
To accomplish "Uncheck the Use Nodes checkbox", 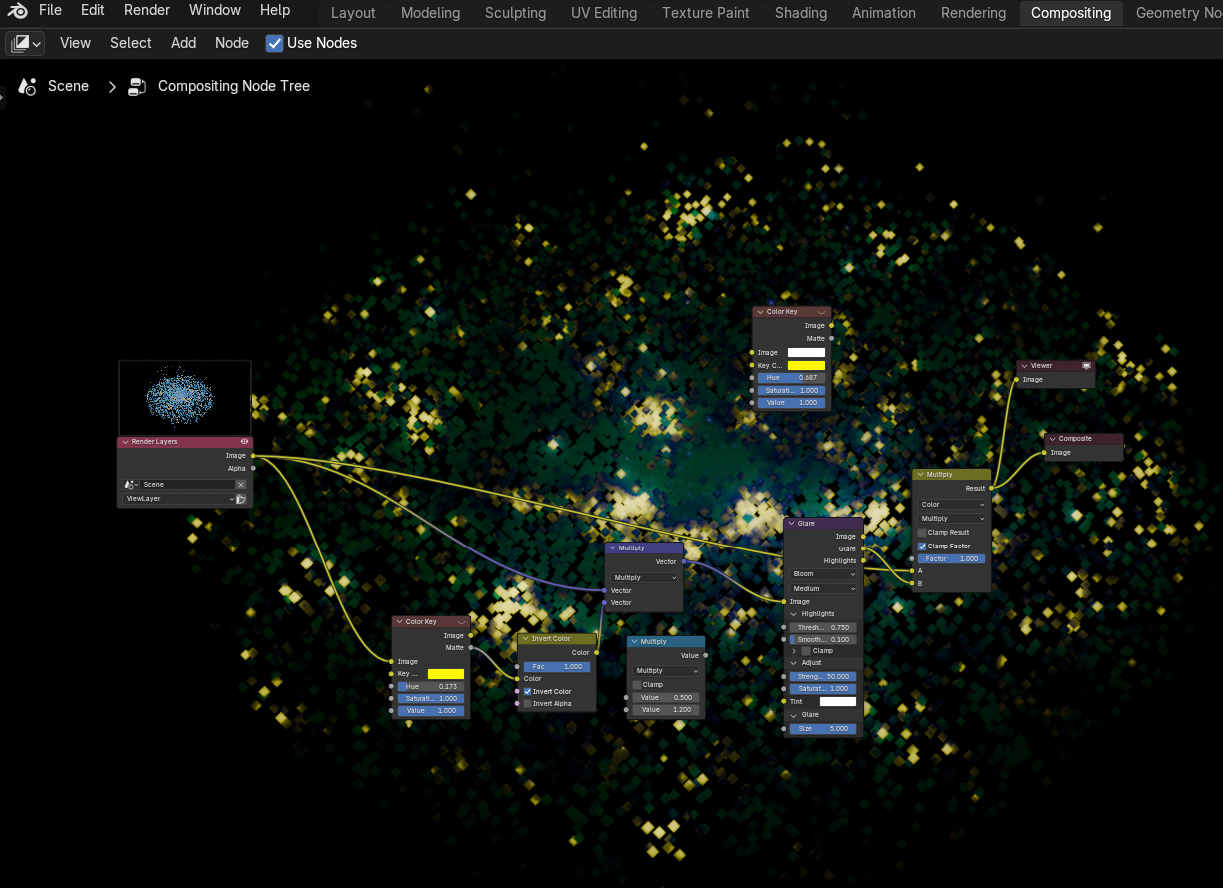I will [274, 43].
